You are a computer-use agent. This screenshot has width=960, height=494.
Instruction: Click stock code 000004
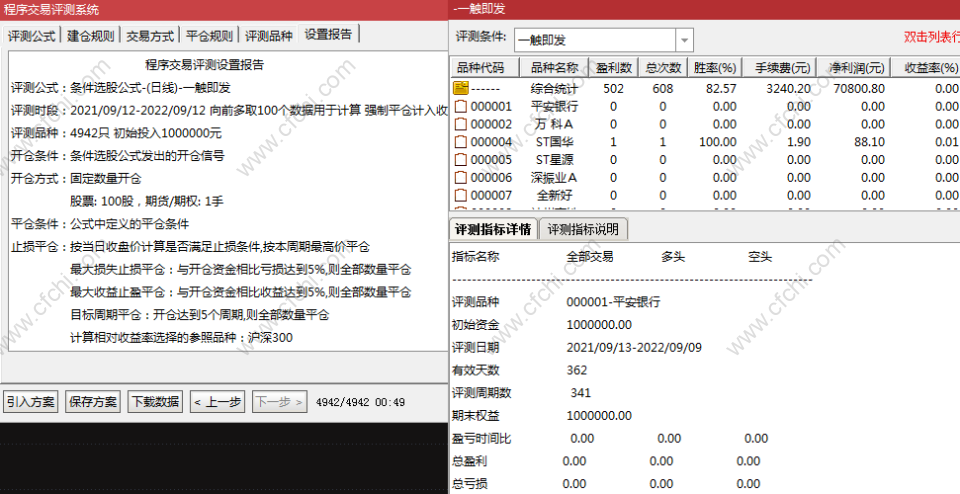point(491,142)
